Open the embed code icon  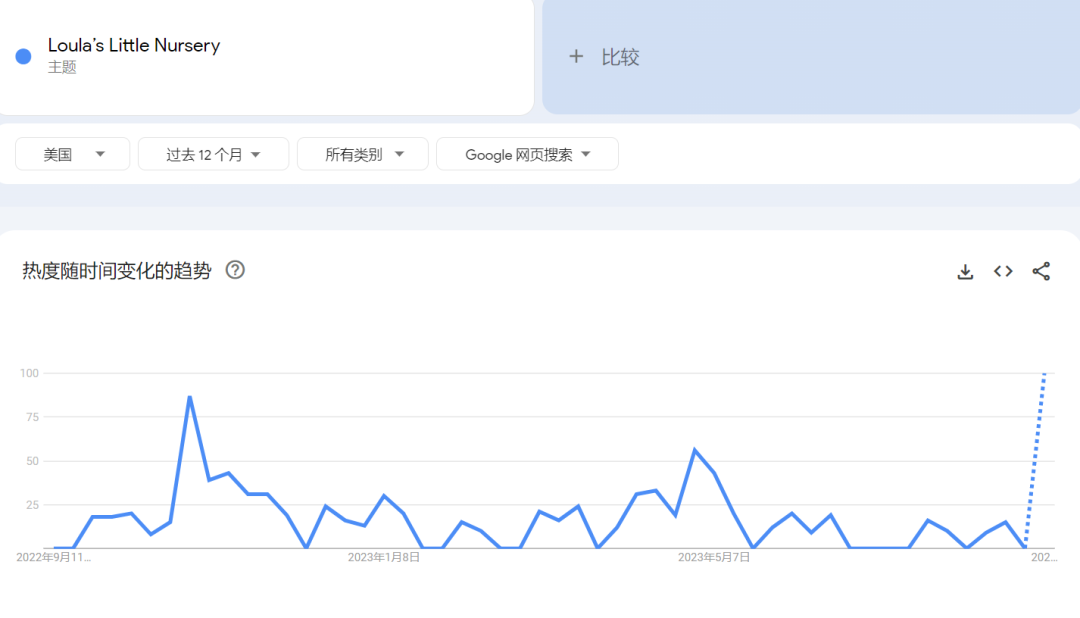coord(1003,271)
